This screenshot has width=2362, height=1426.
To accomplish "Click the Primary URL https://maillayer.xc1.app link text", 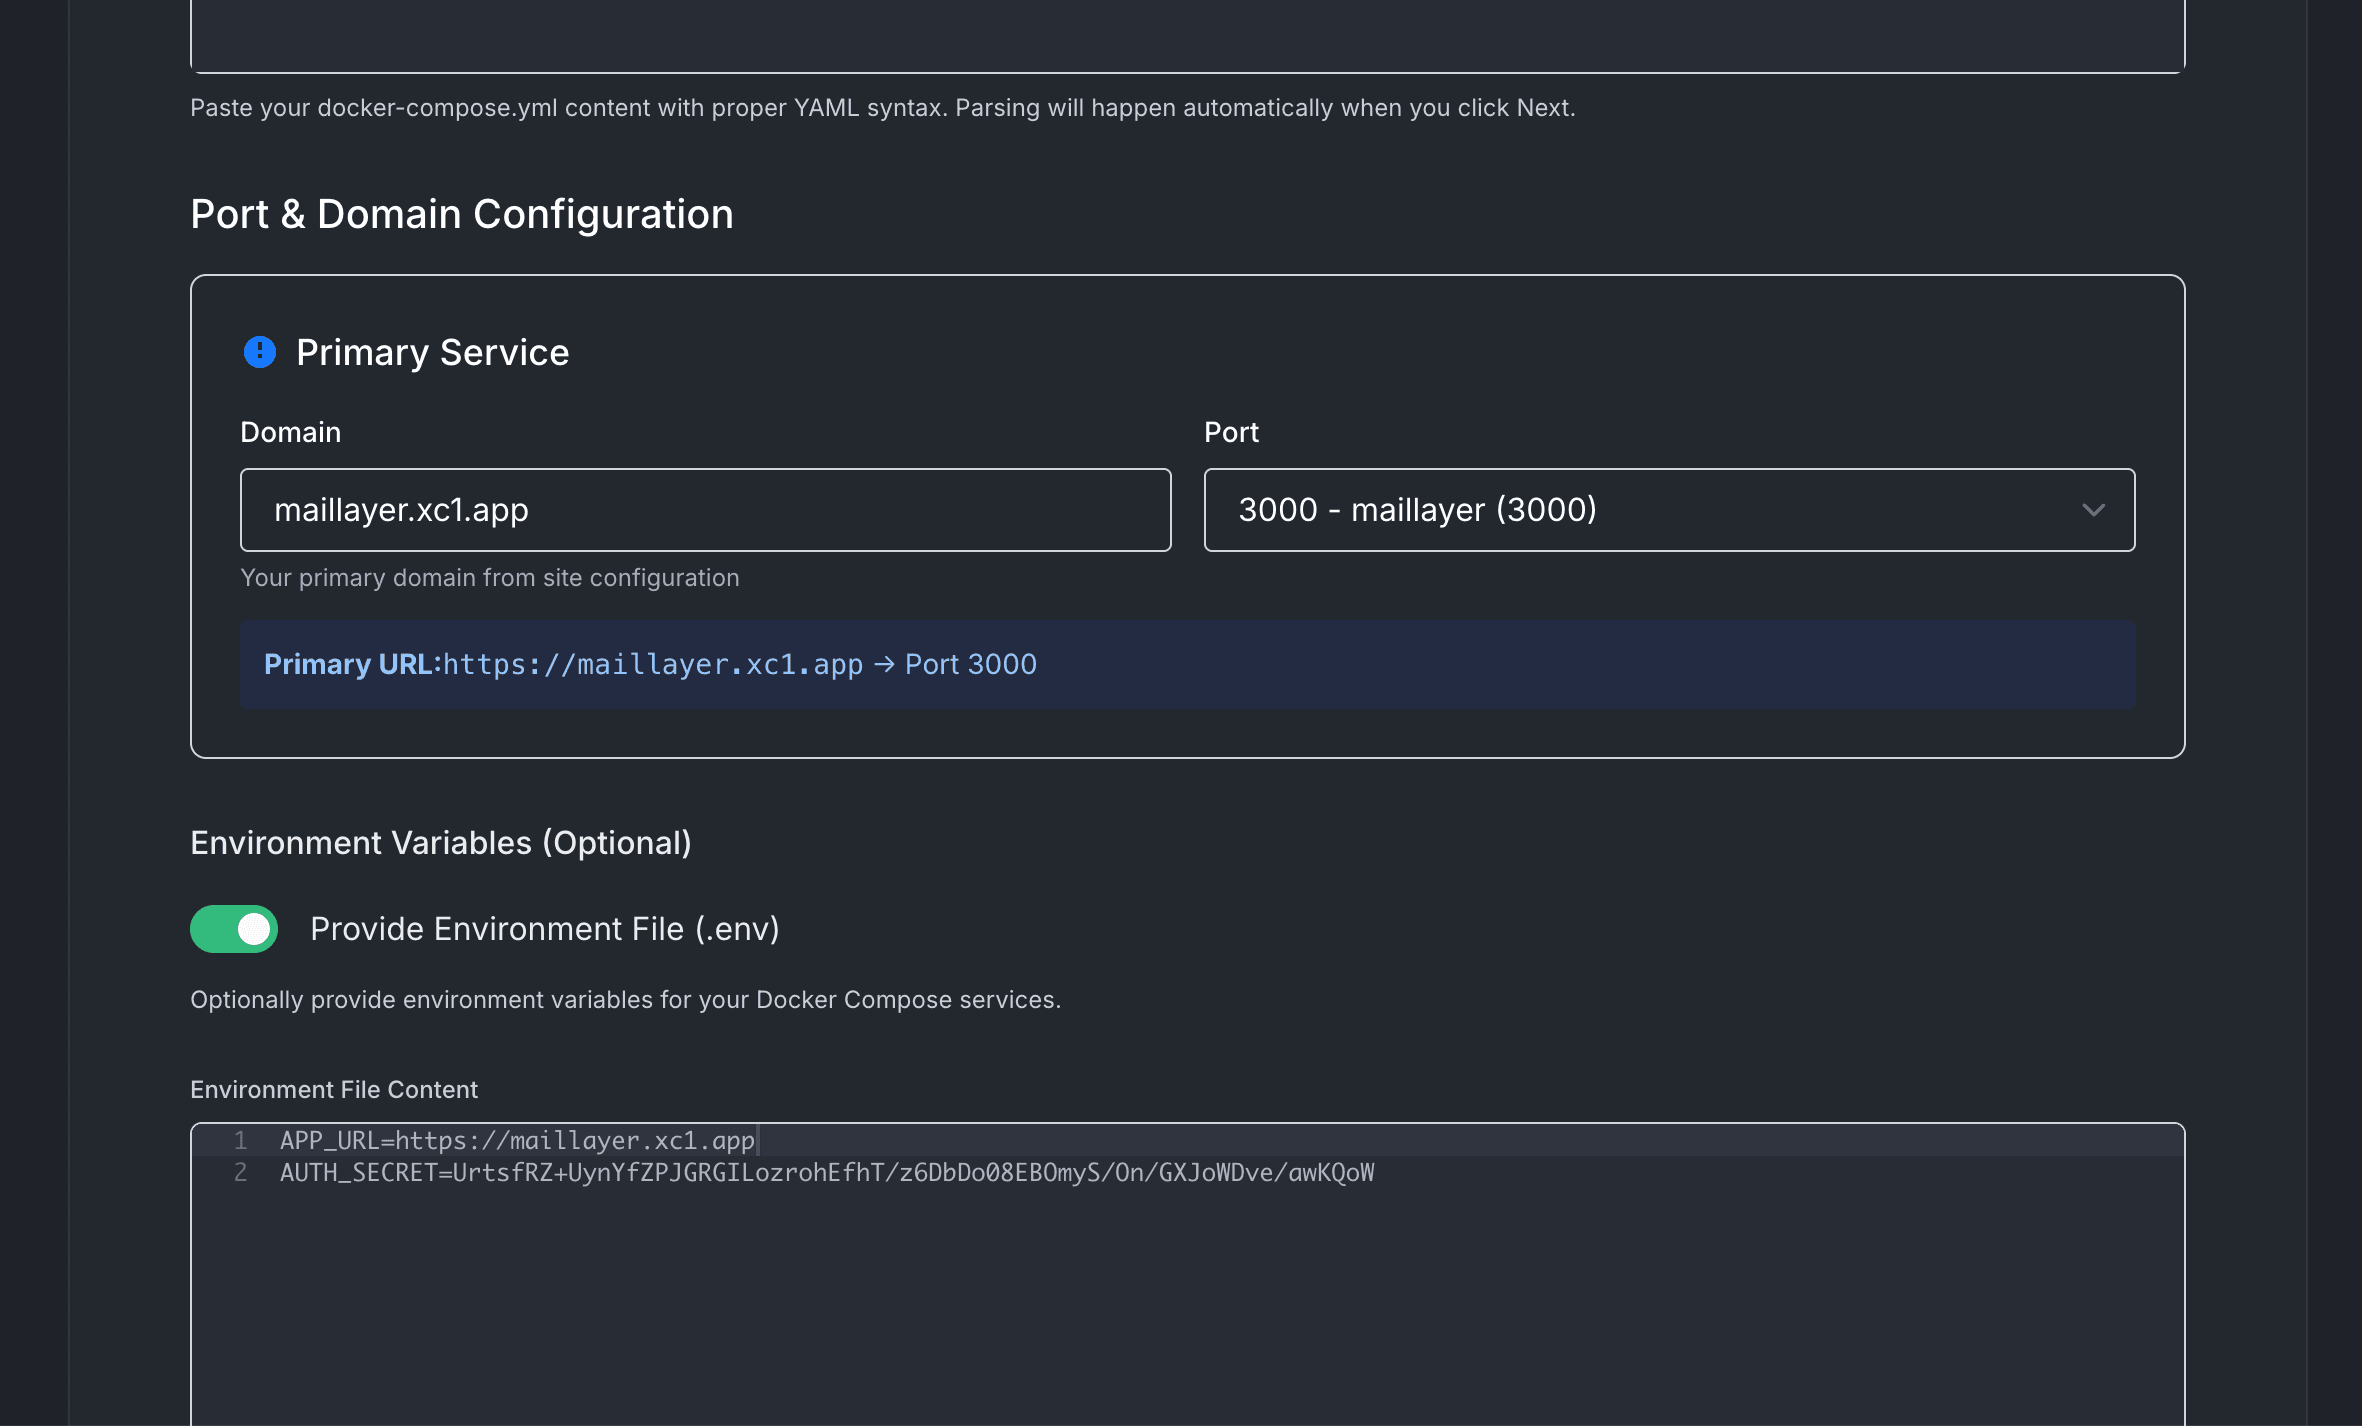I will click(x=653, y=664).
